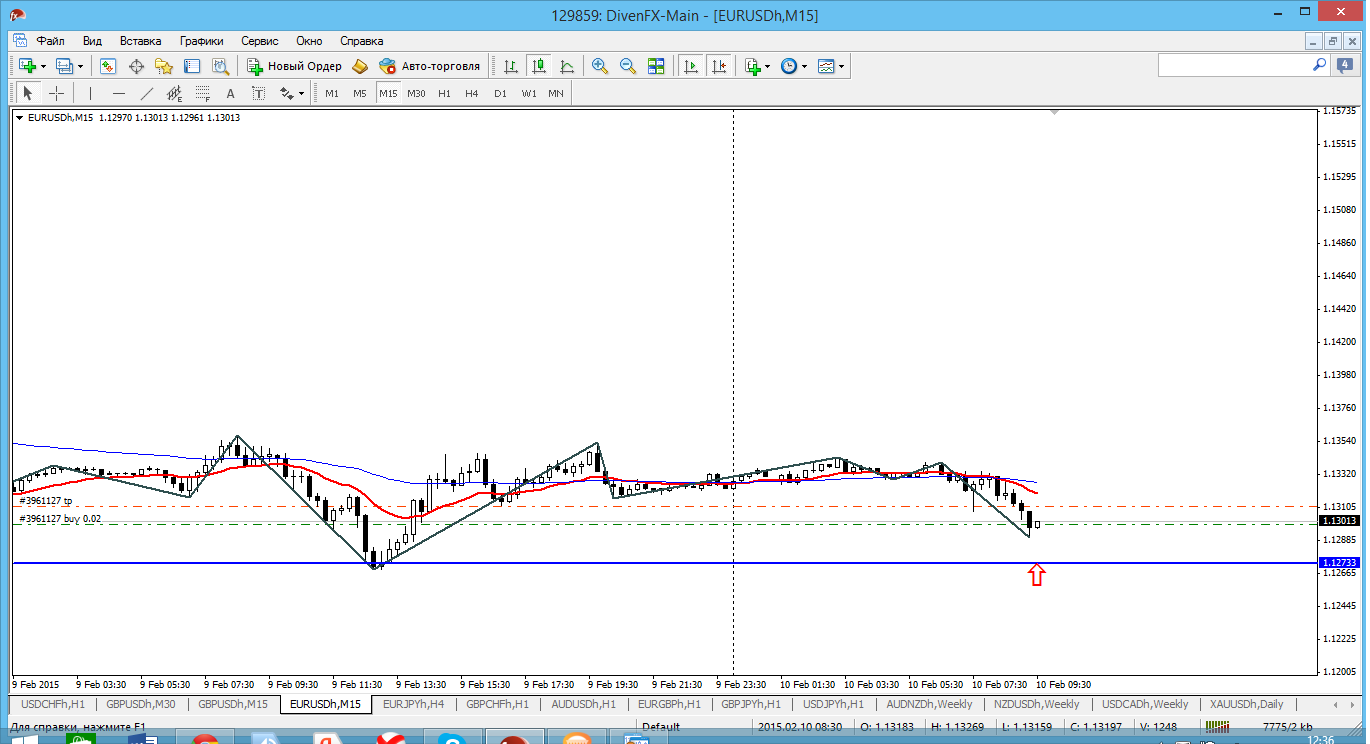The width and height of the screenshot is (1370, 744).
Task: Expand the new chart dropdown arrow
Action: [x=43, y=66]
